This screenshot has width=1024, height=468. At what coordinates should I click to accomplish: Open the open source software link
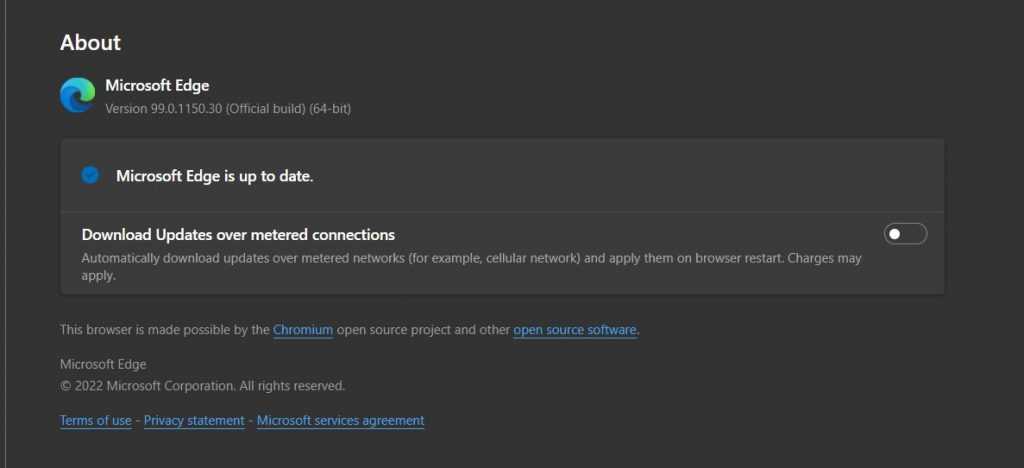tap(575, 330)
